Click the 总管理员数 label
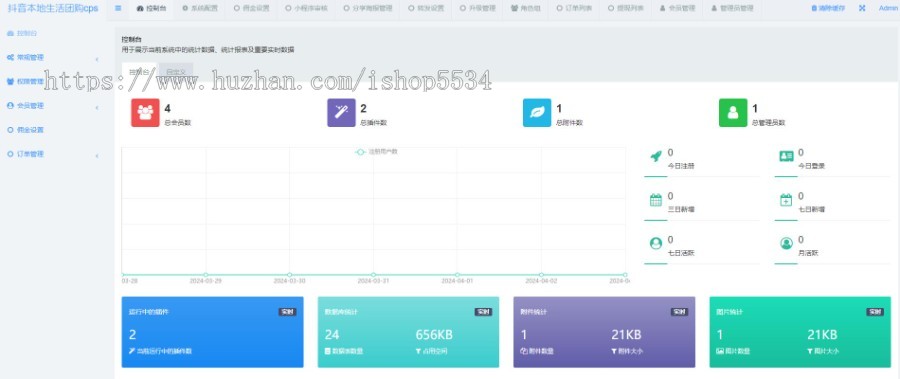This screenshot has height=379, width=900. coord(769,122)
